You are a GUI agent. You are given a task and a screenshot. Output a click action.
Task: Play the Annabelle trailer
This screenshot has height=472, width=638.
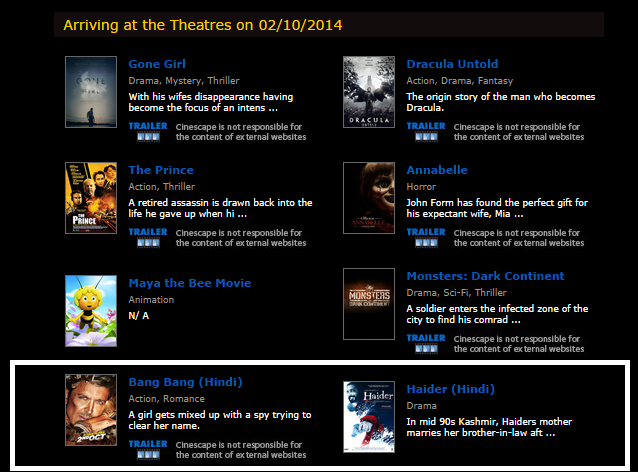point(426,237)
